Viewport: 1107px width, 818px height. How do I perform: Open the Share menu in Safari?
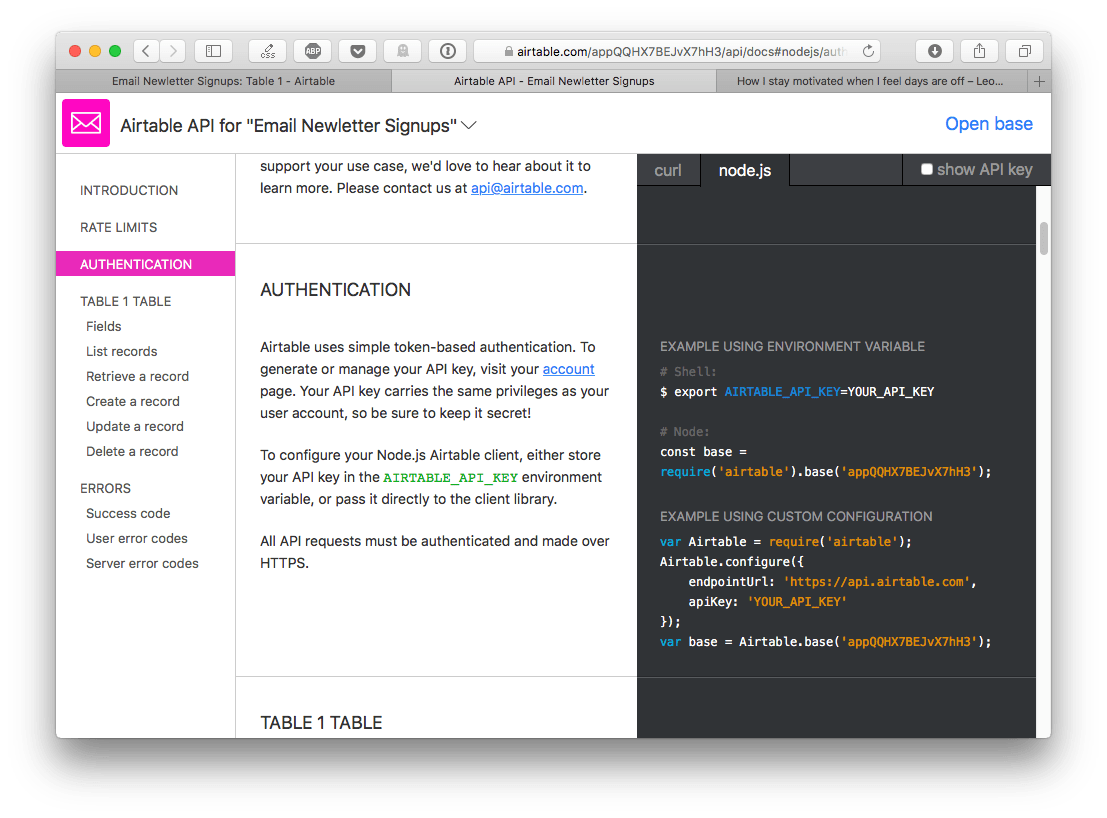click(979, 51)
